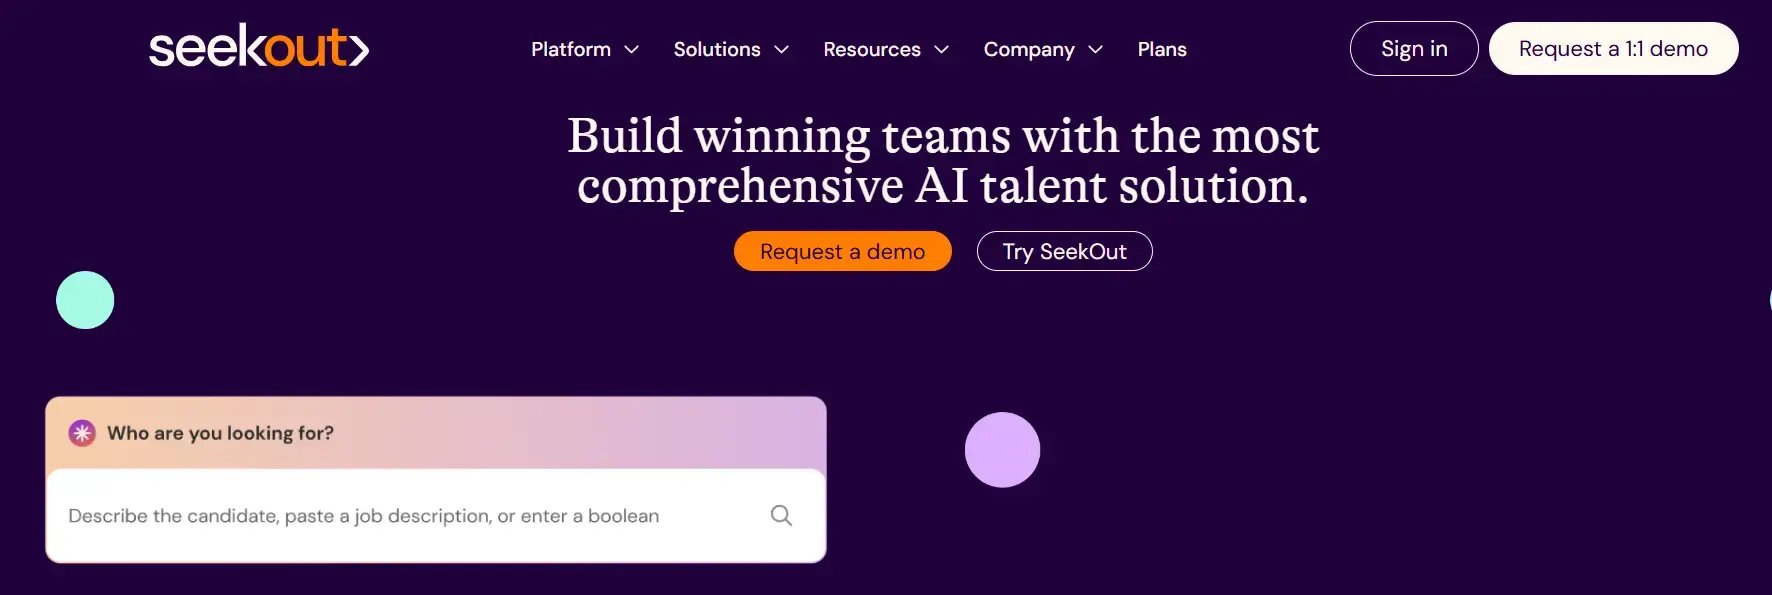Image resolution: width=1772 pixels, height=595 pixels.
Task: Click the magnifying glass search icon
Action: pyautogui.click(x=781, y=515)
